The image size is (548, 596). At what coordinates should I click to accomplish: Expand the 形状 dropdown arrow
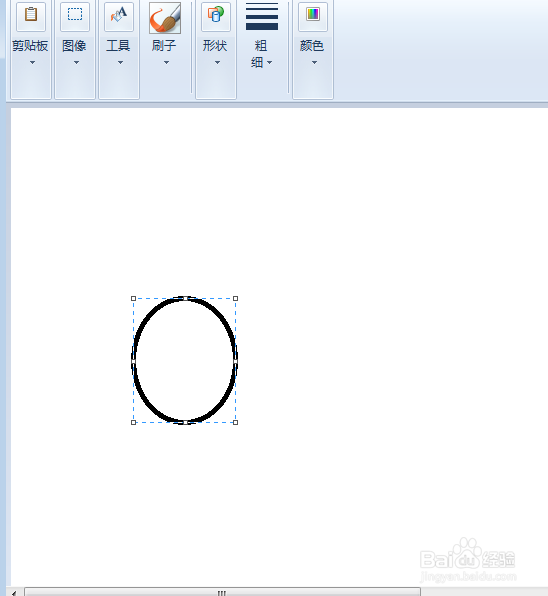pyautogui.click(x=217, y=62)
